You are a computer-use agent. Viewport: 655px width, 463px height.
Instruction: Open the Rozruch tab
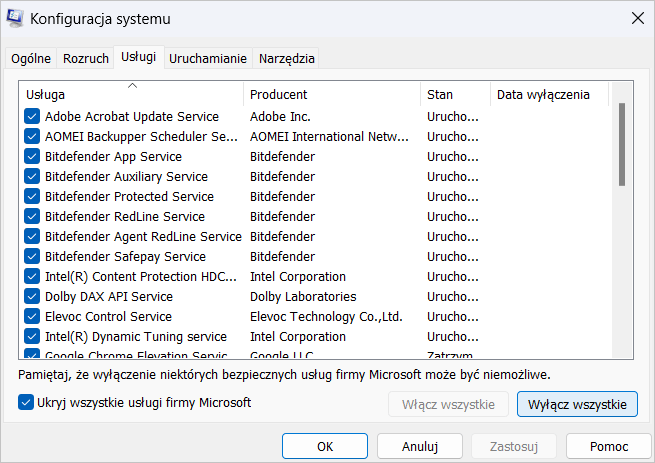click(x=86, y=59)
